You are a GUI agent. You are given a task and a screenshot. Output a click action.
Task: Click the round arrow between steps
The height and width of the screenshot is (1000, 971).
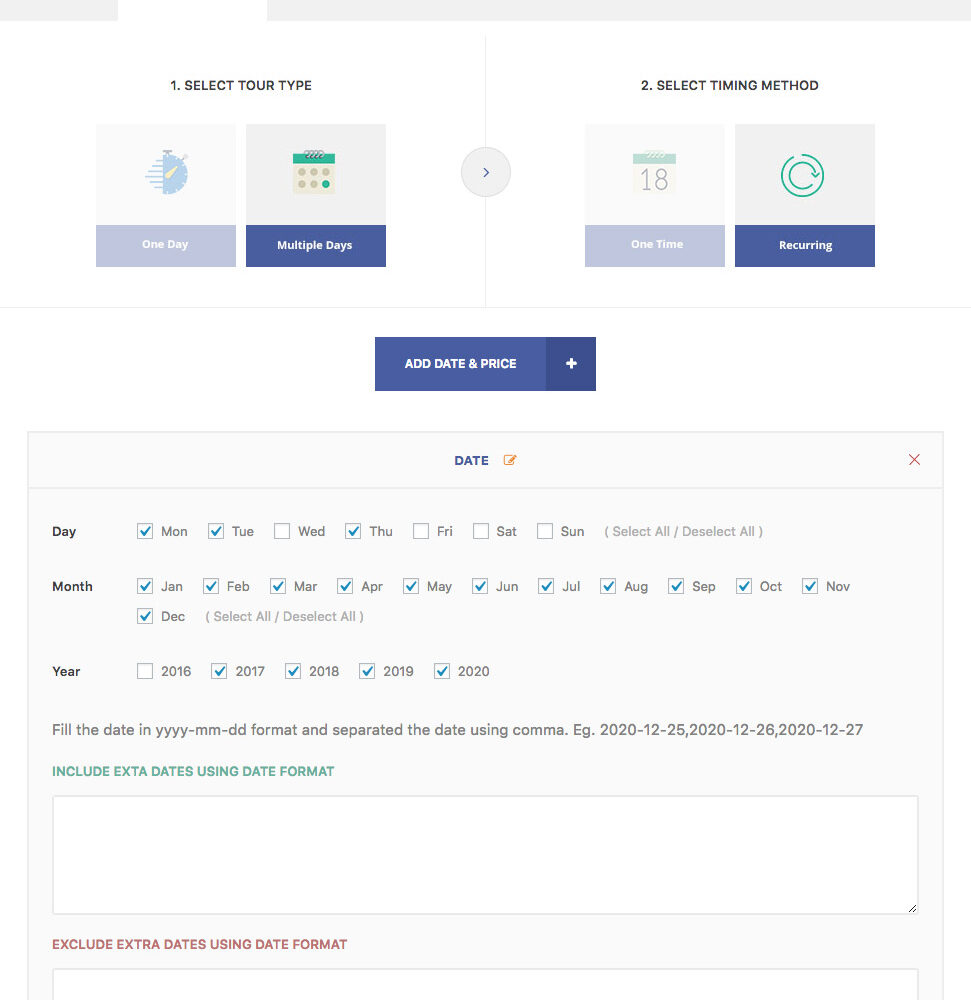486,172
